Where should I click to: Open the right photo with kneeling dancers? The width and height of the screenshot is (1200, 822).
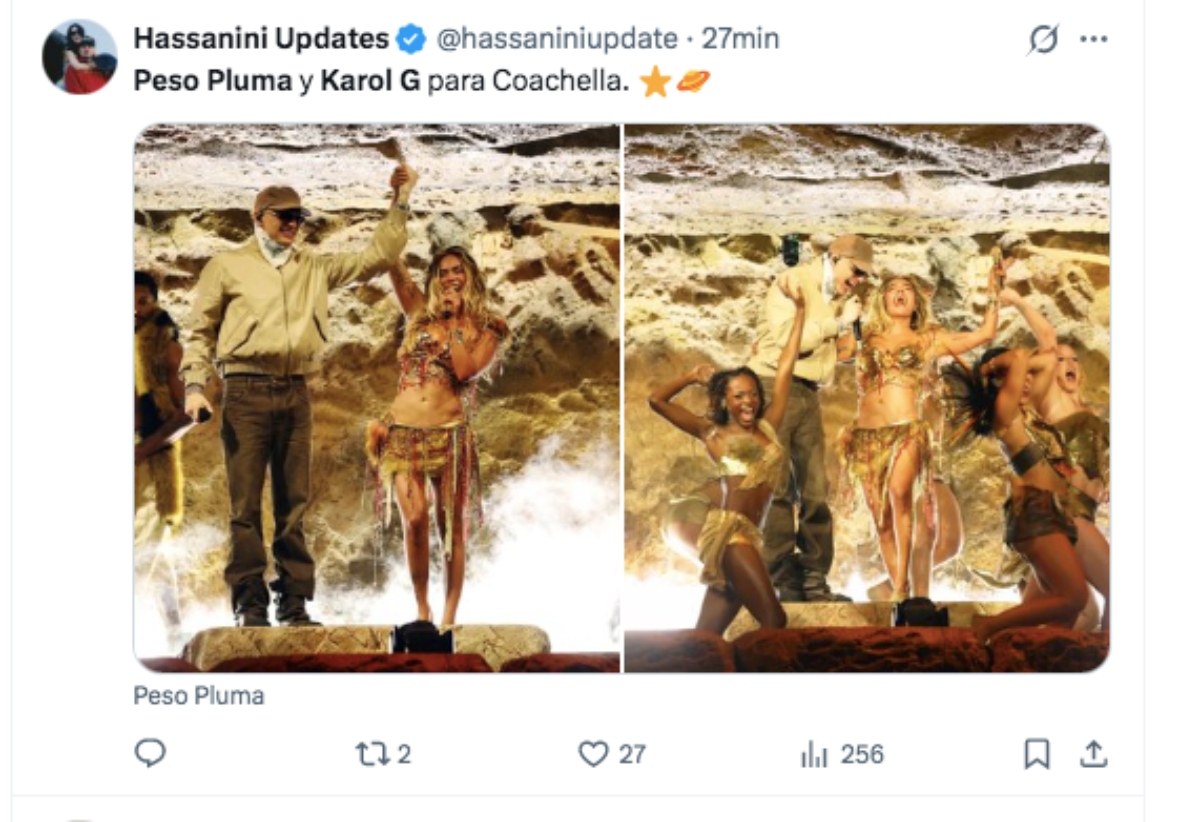[x=866, y=397]
